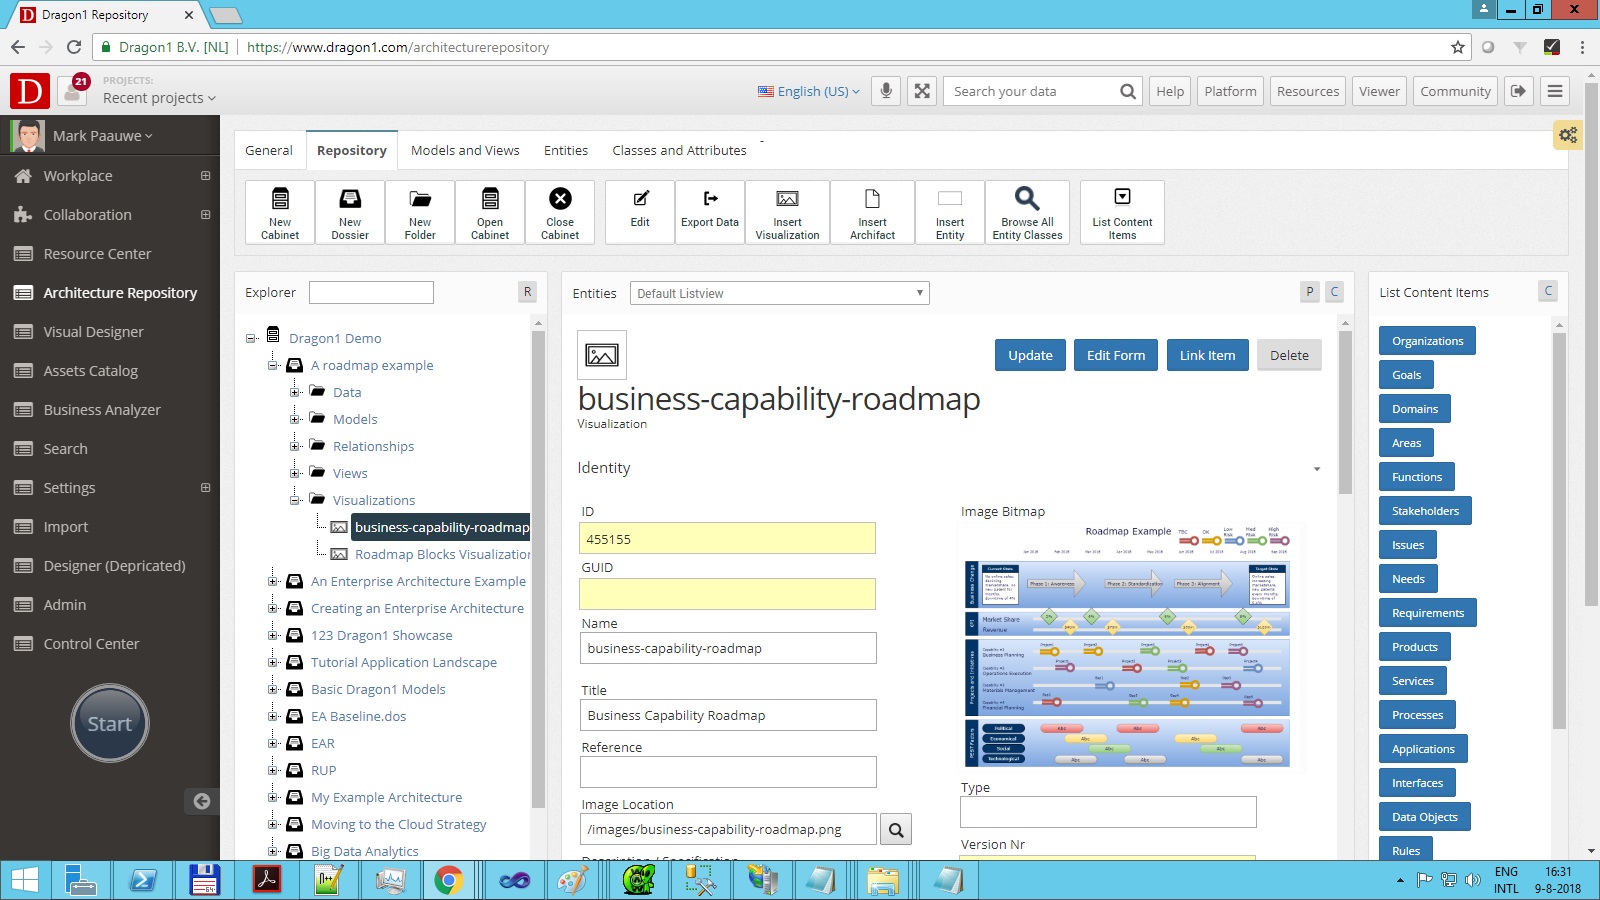The height and width of the screenshot is (900, 1600).
Task: Click the Windows Start button
Action: 24,880
